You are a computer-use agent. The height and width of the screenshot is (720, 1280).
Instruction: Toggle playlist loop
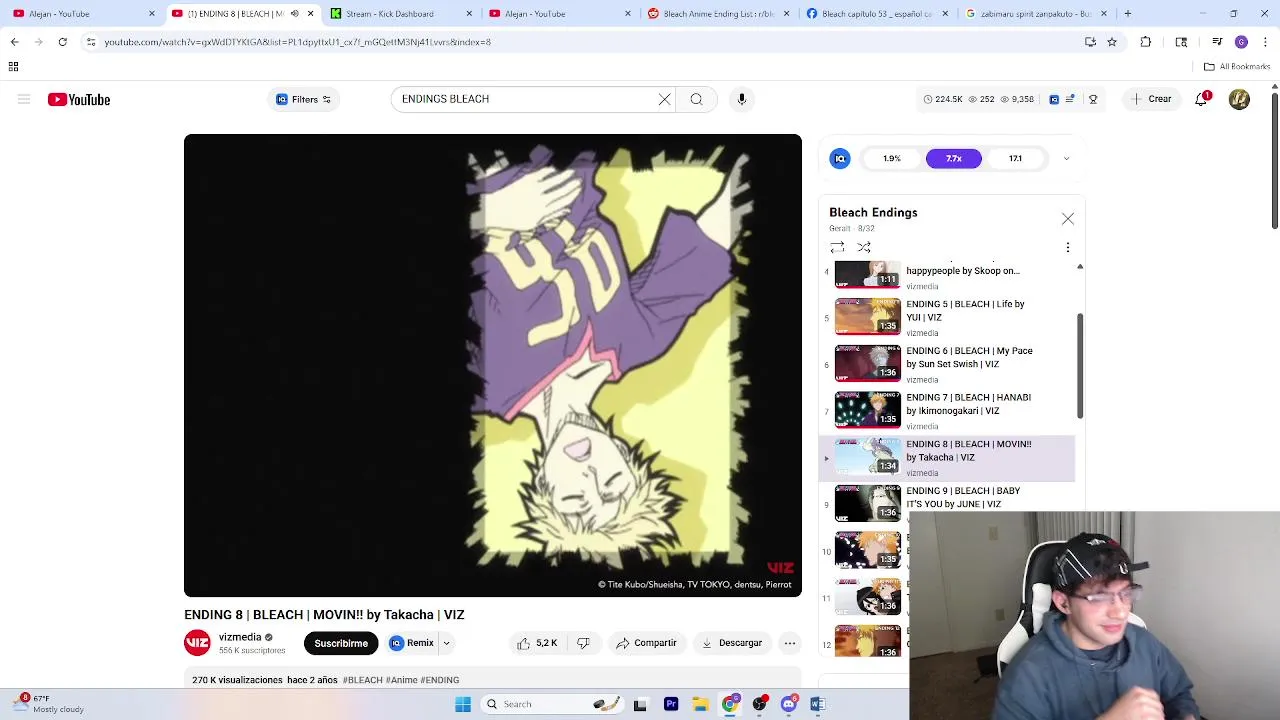pyautogui.click(x=837, y=247)
